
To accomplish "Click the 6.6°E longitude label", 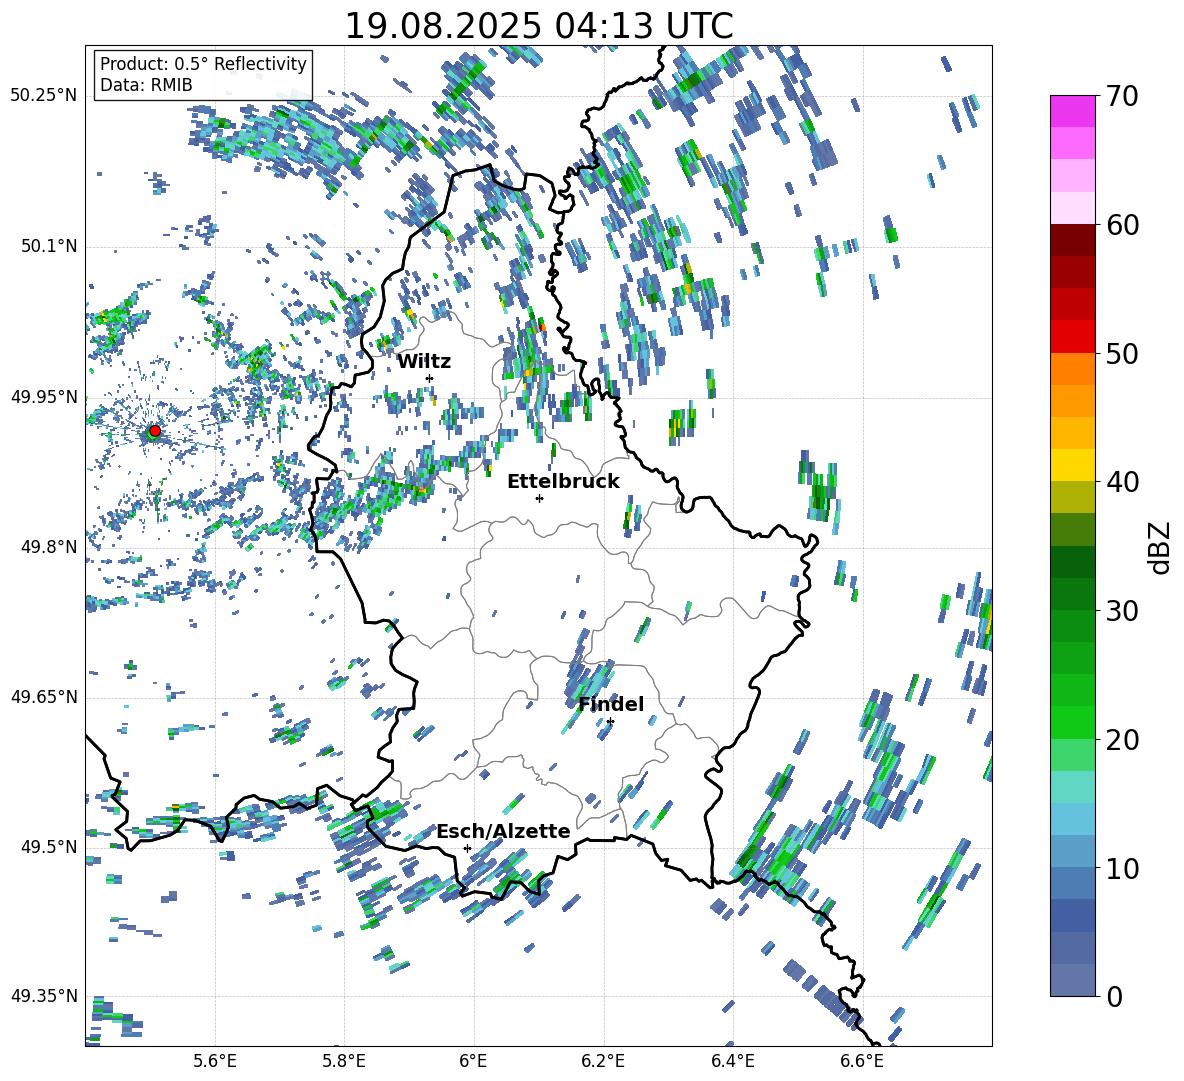I will pyautogui.click(x=862, y=1061).
